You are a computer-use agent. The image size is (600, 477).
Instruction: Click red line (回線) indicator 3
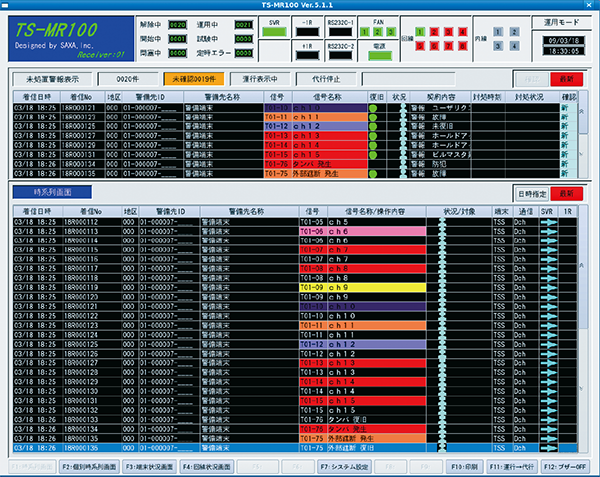pos(448,32)
